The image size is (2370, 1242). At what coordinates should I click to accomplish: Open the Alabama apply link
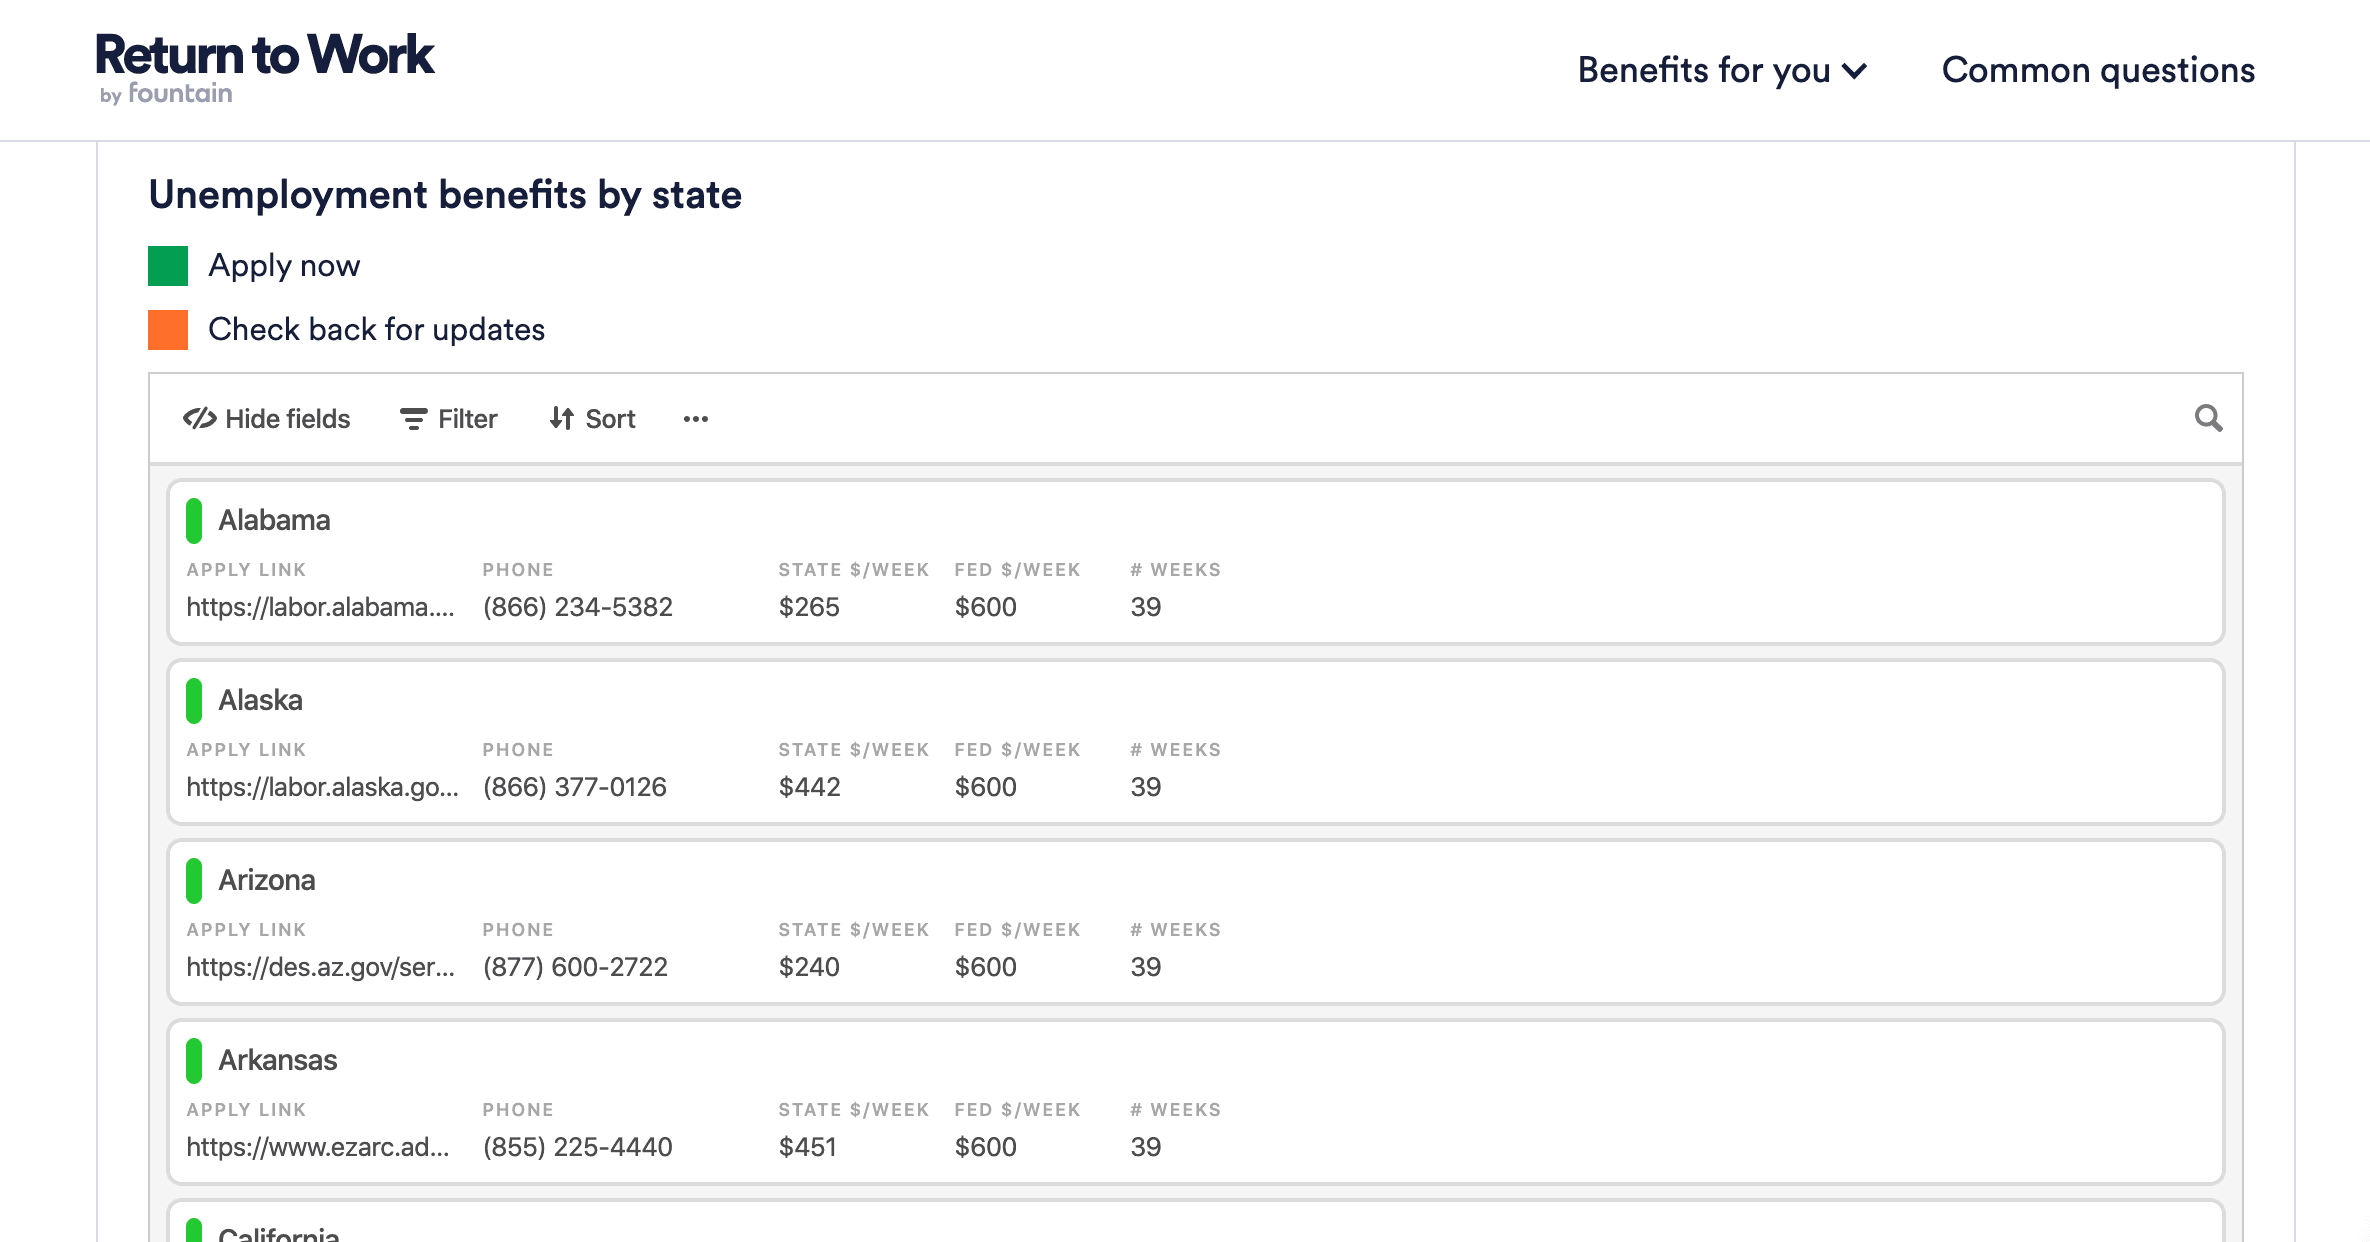coord(320,607)
